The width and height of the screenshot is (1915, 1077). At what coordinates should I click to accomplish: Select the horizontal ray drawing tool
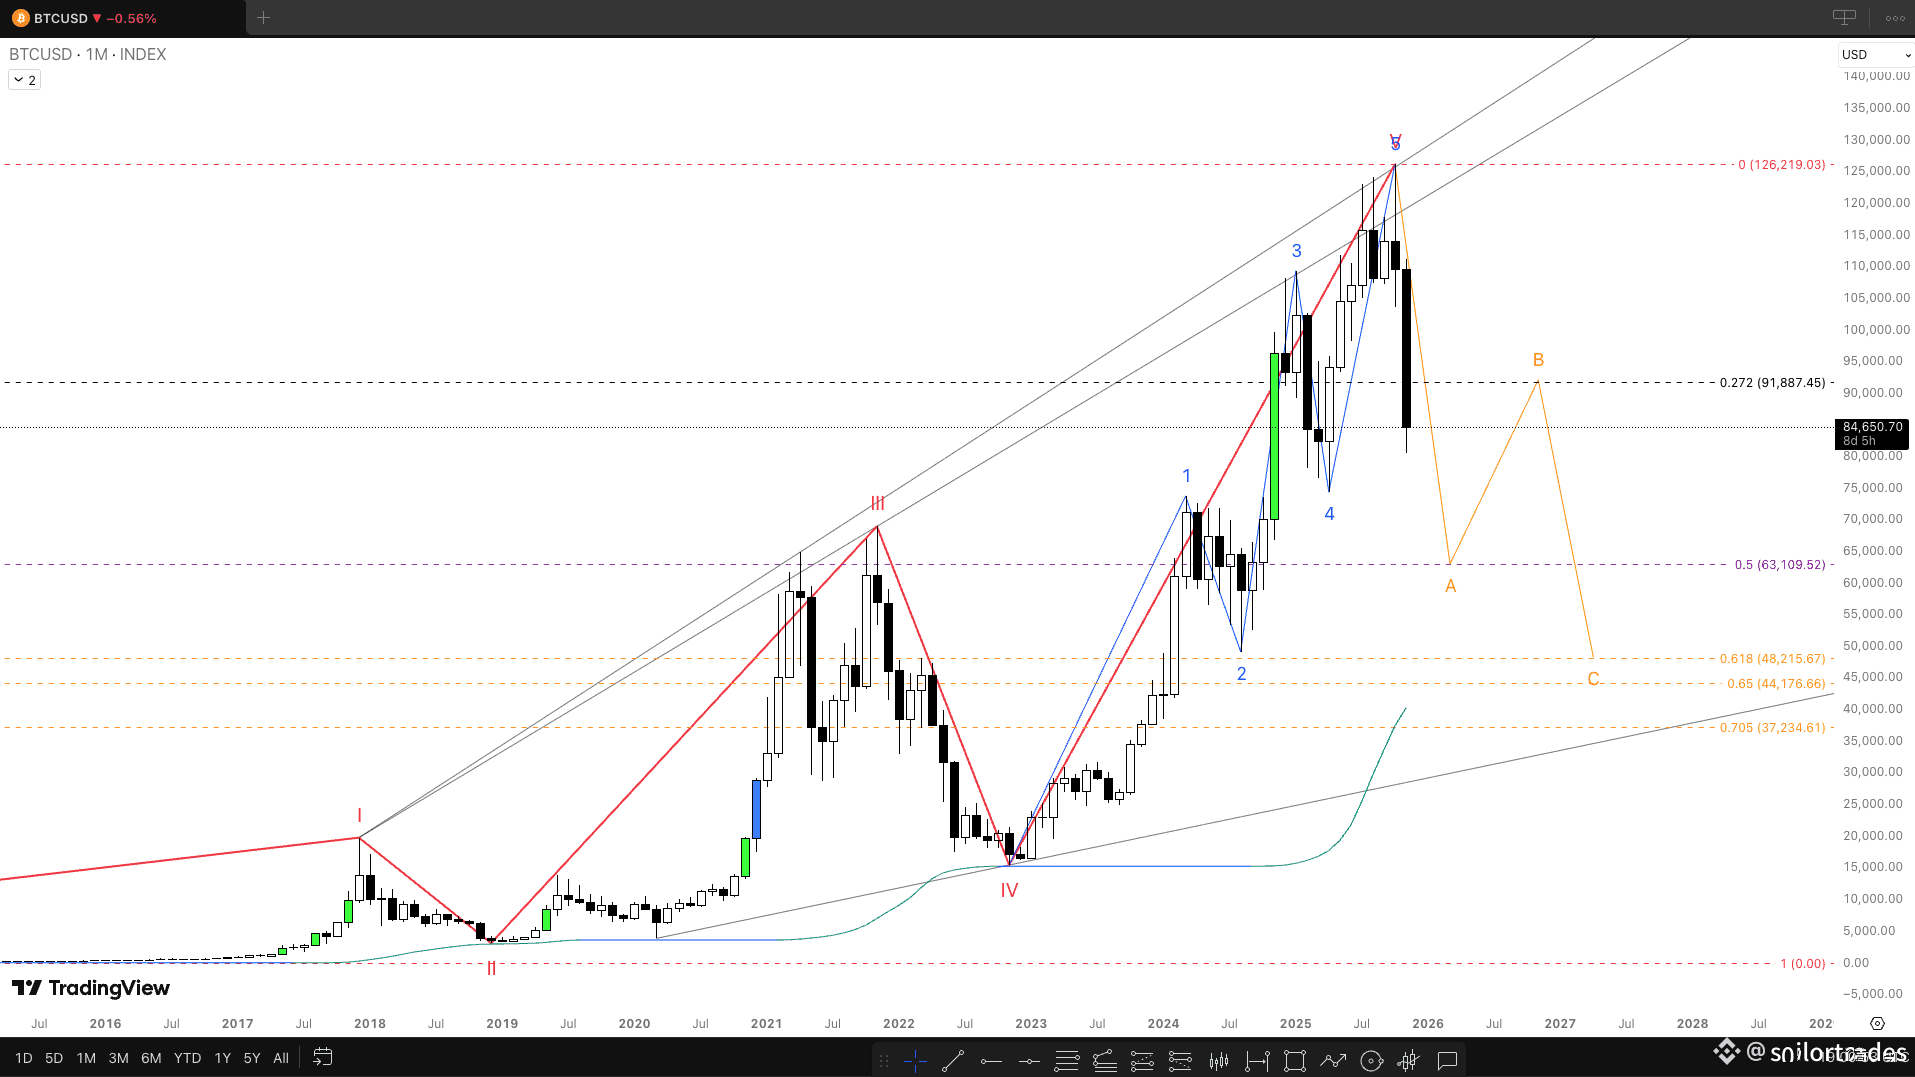tap(991, 1060)
